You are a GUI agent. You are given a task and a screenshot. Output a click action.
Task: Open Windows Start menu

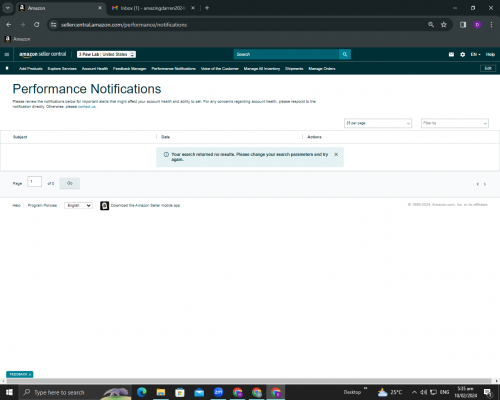coord(9,392)
